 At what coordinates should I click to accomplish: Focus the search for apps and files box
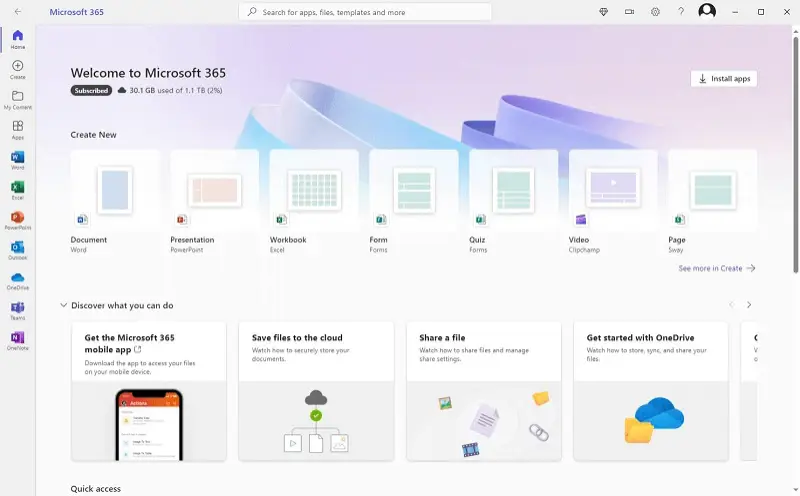click(x=365, y=12)
